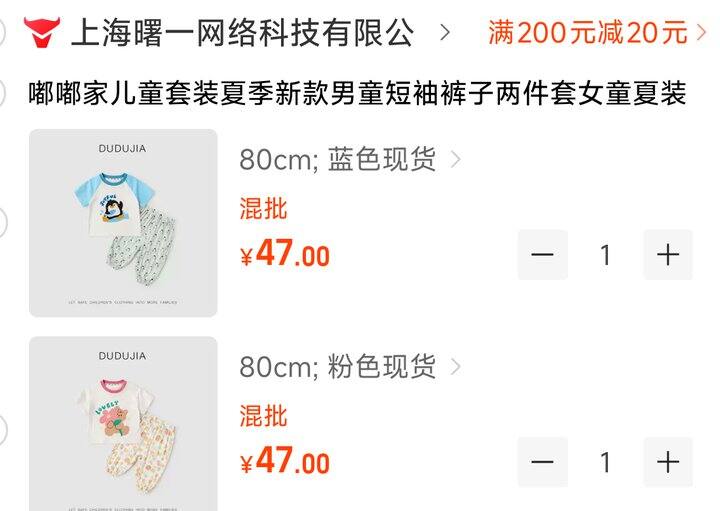Click the red bull shop logo icon
Screen dimensions: 720x511
(42, 32)
